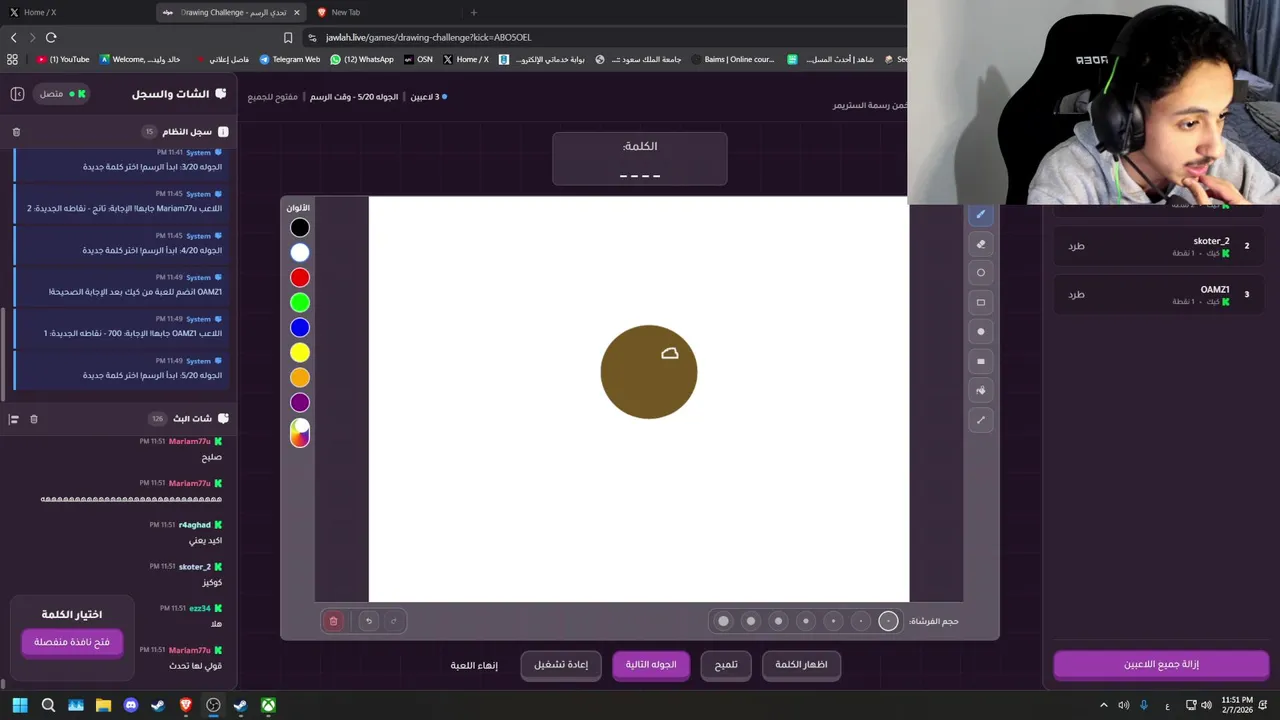Open YouTube bookmark
Viewport: 1280px width, 720px height.
63,59
